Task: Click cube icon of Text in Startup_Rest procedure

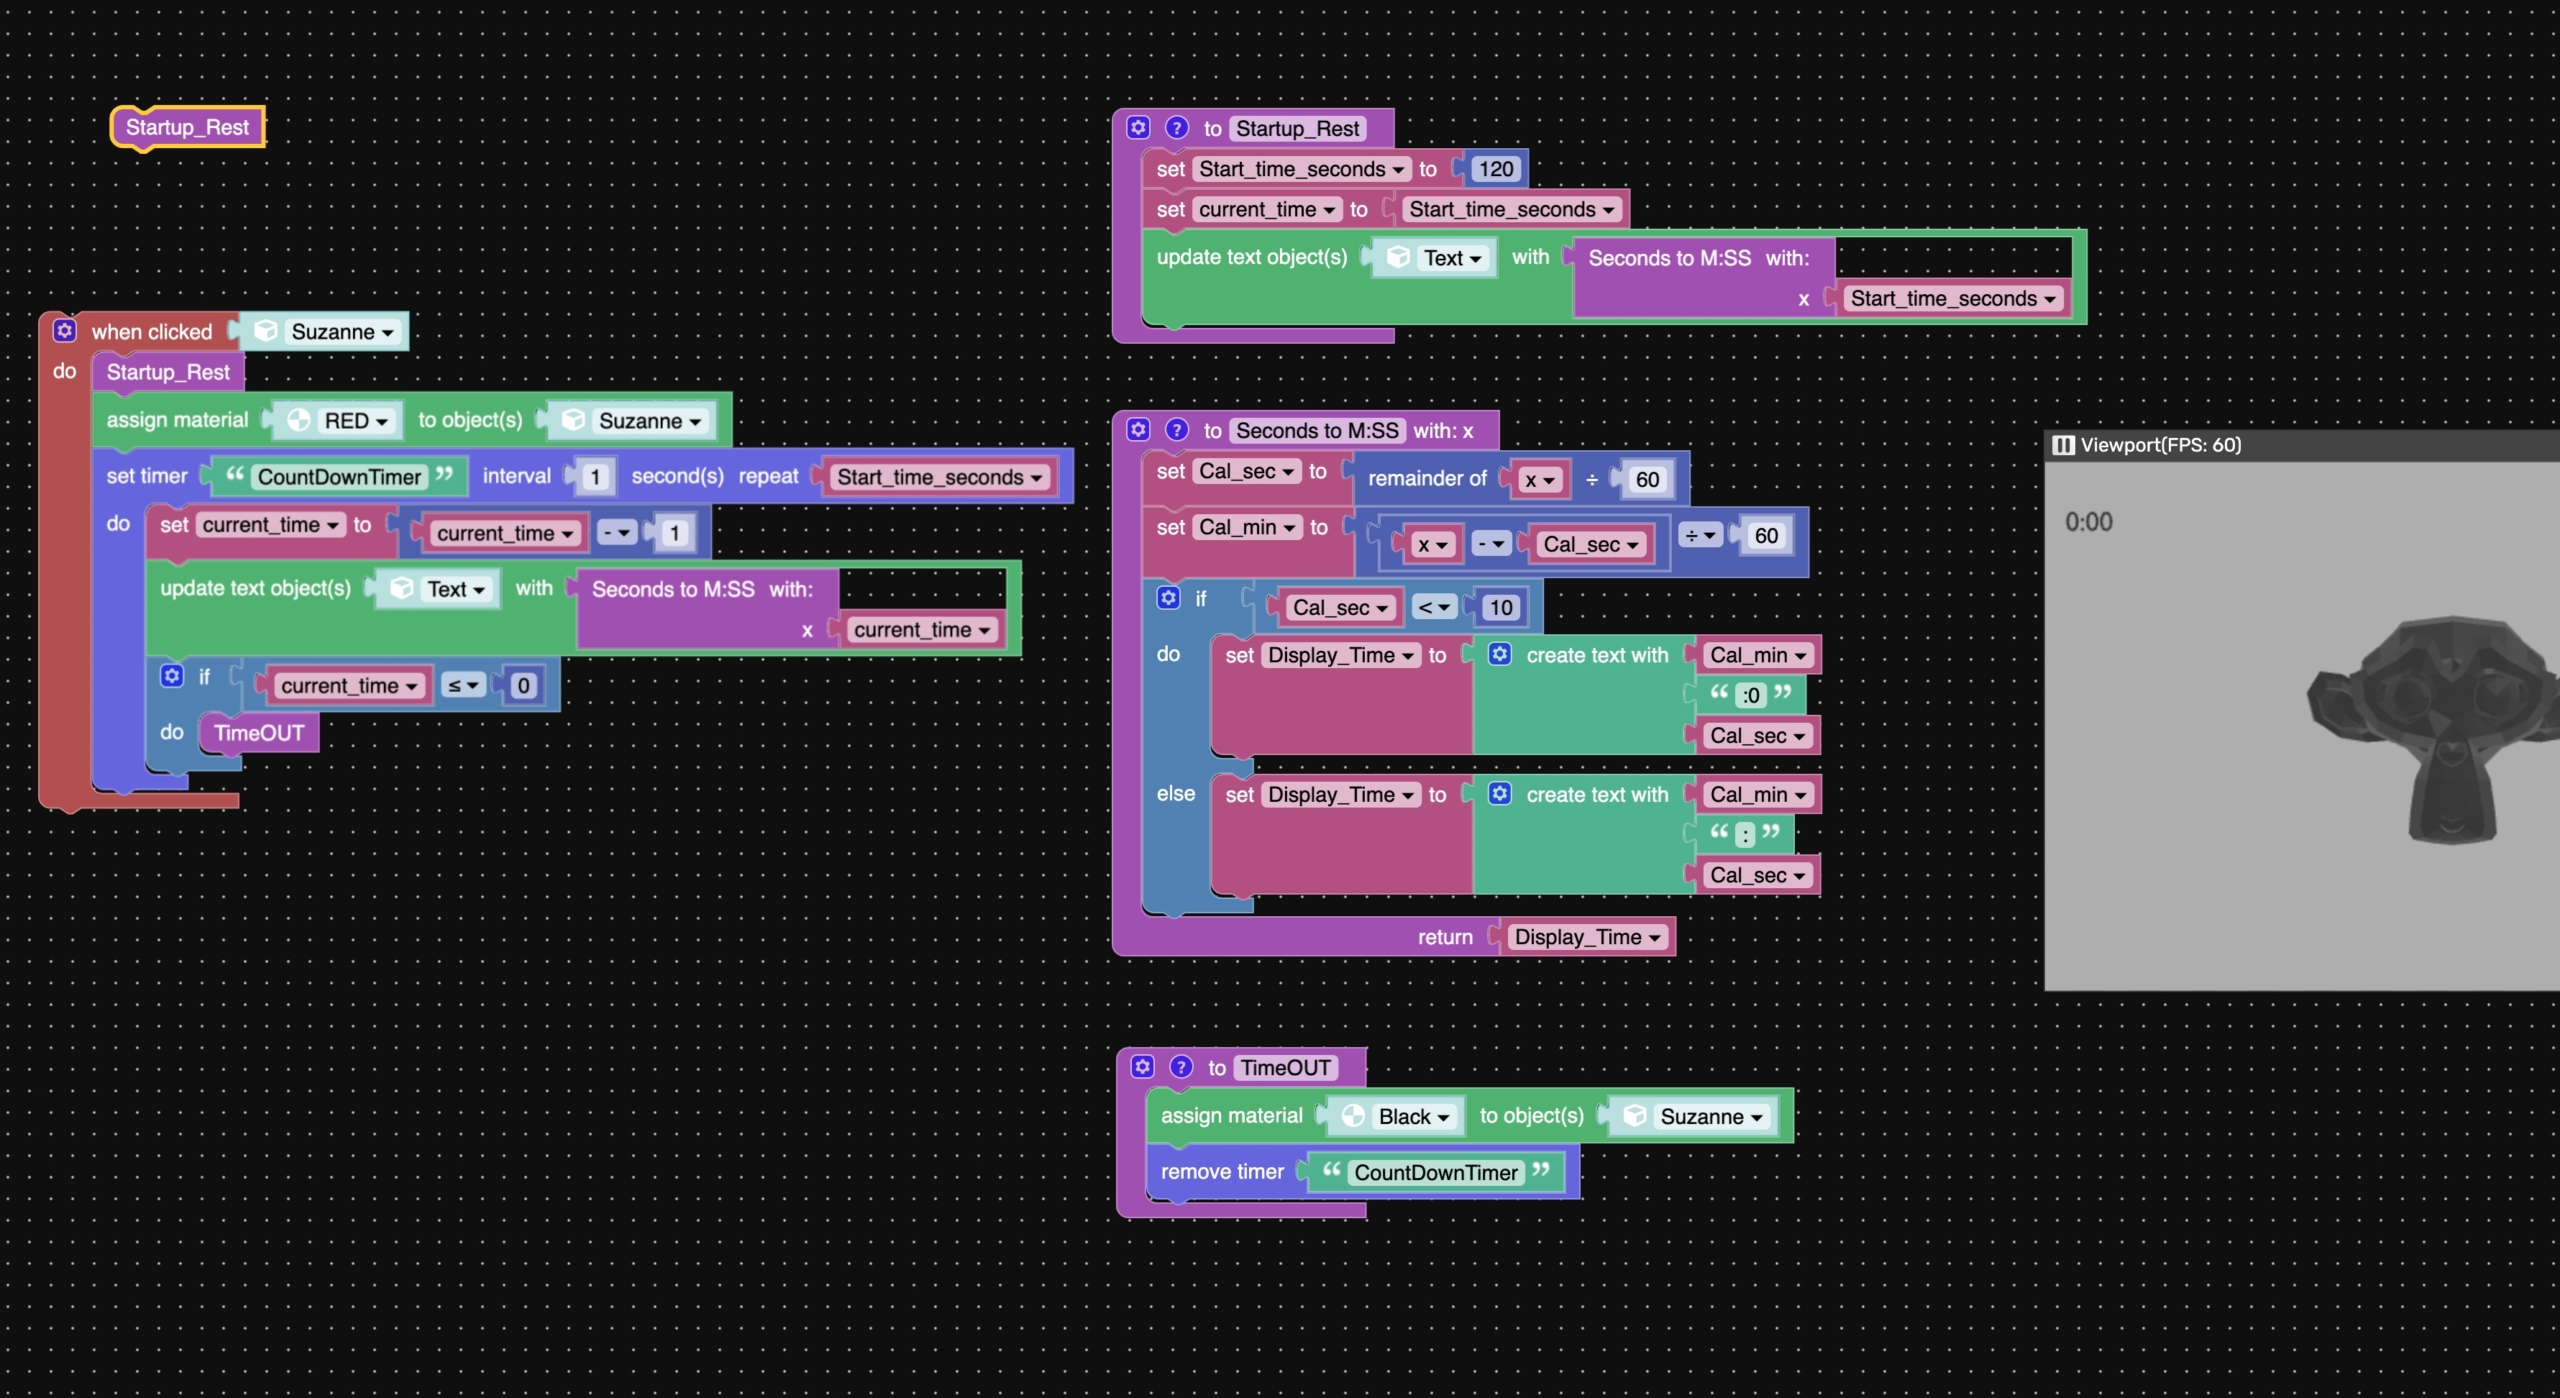Action: [1398, 257]
